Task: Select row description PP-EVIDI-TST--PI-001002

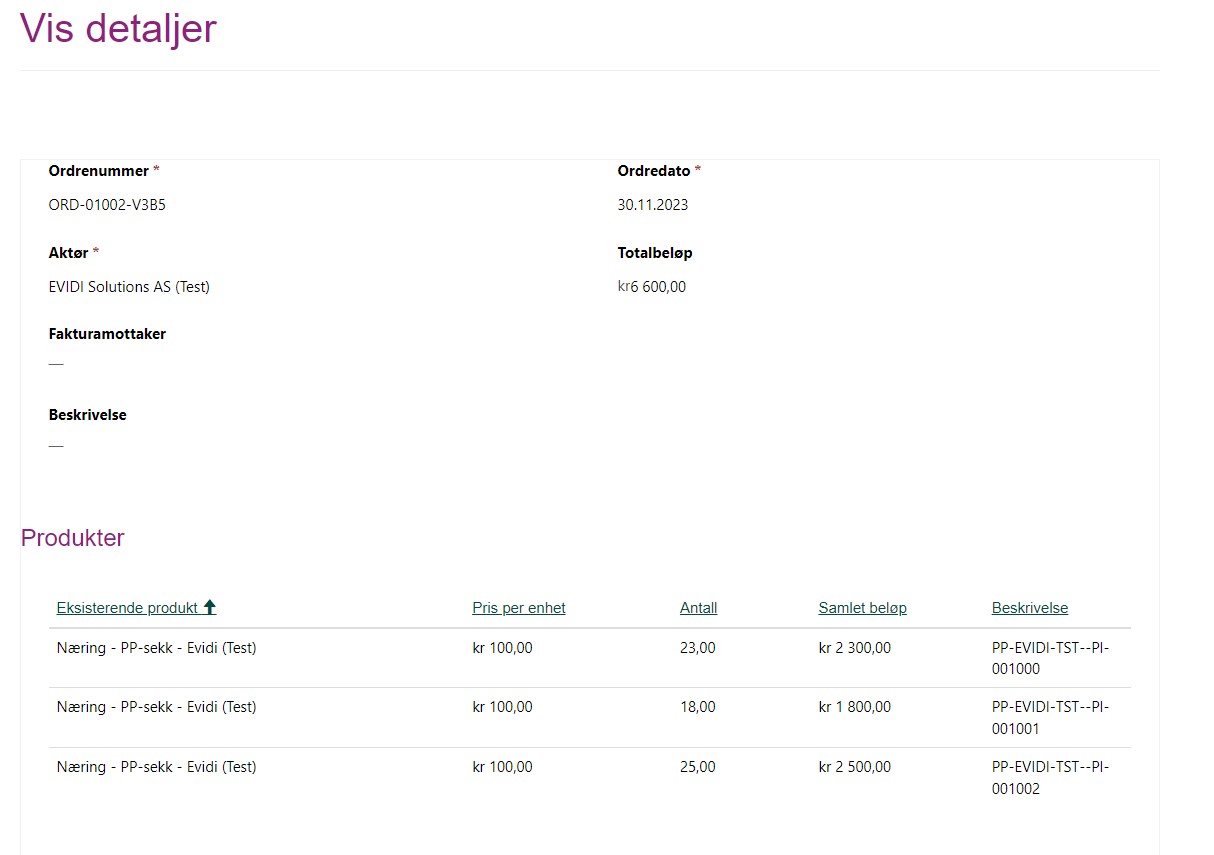Action: coord(1050,778)
